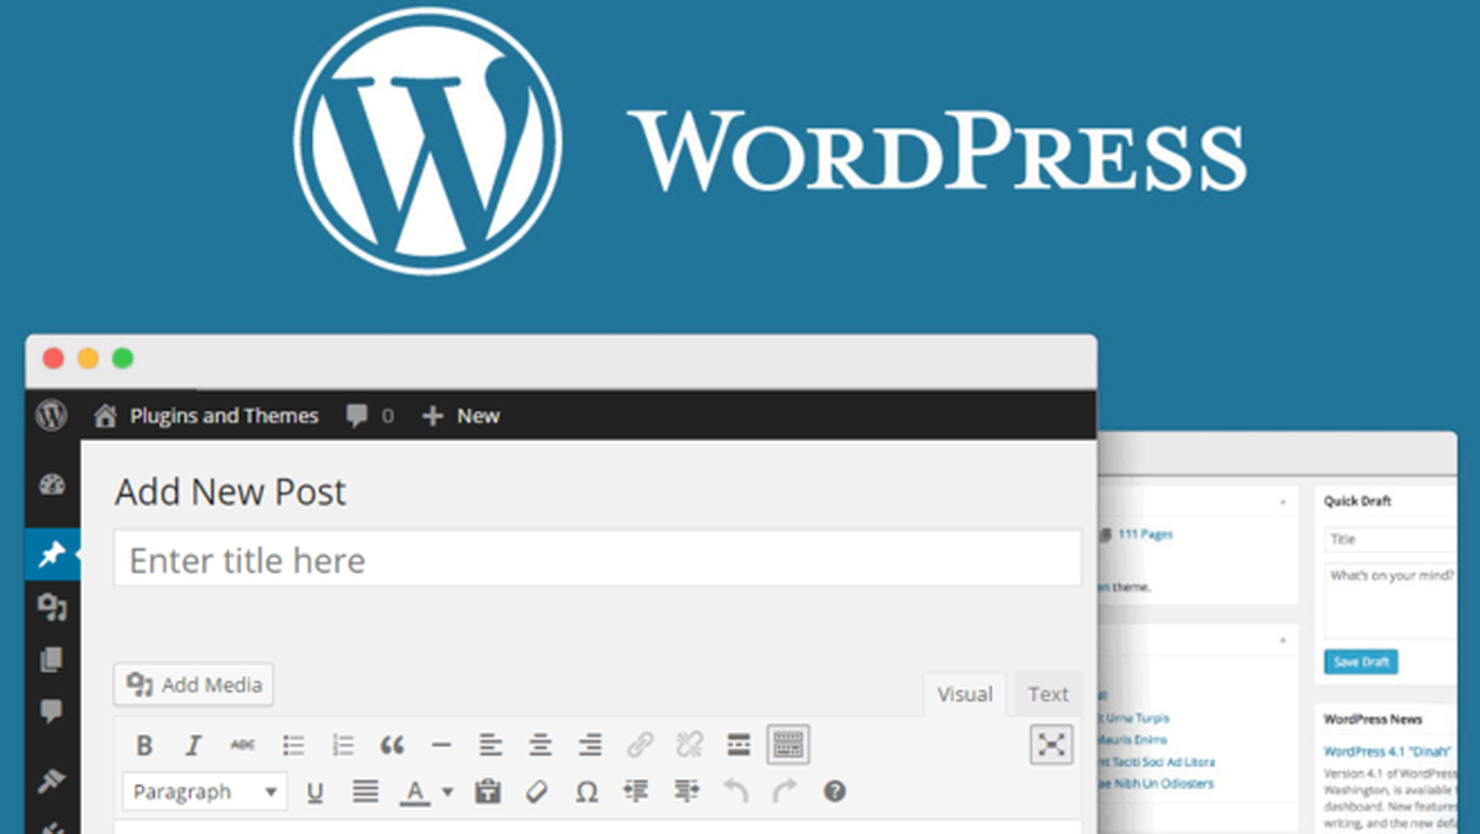The width and height of the screenshot is (1480, 834).
Task: Insert the Read More tag
Action: 739,745
